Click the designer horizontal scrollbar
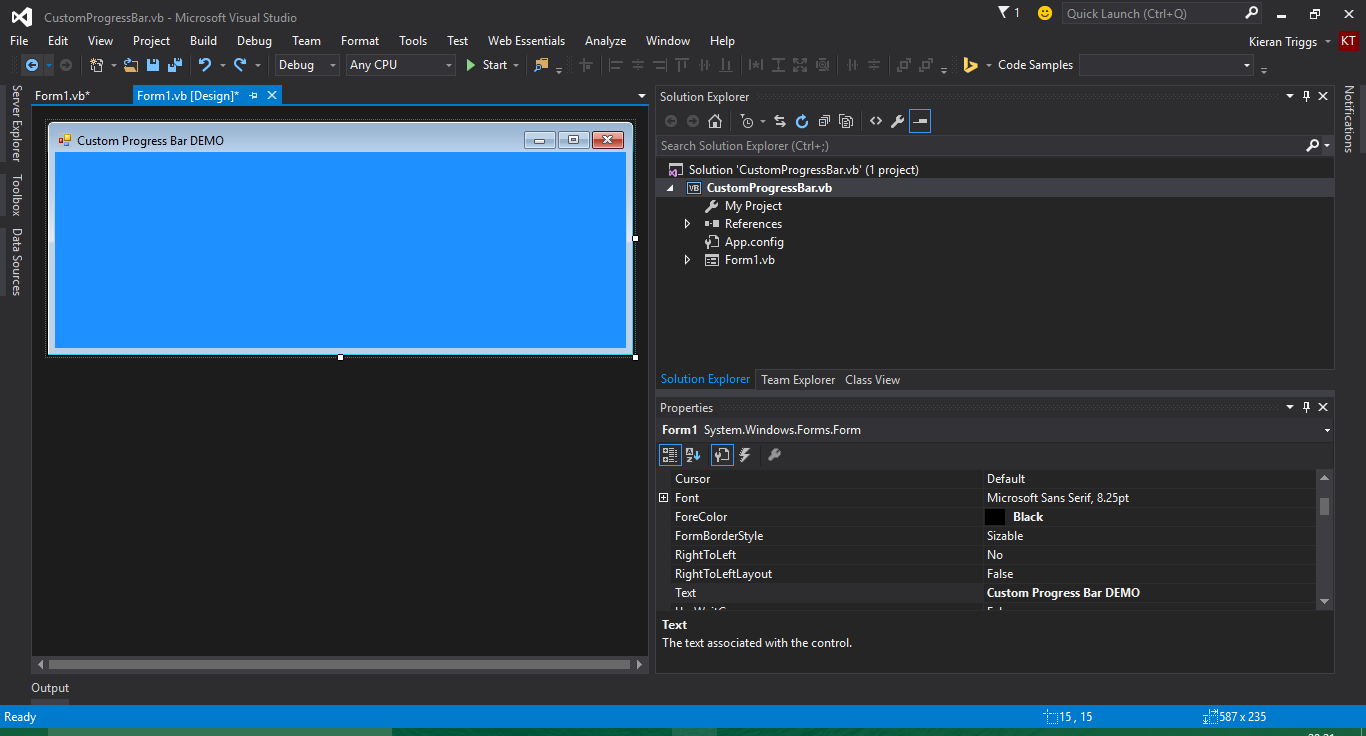Image resolution: width=1366 pixels, height=736 pixels. click(x=340, y=664)
